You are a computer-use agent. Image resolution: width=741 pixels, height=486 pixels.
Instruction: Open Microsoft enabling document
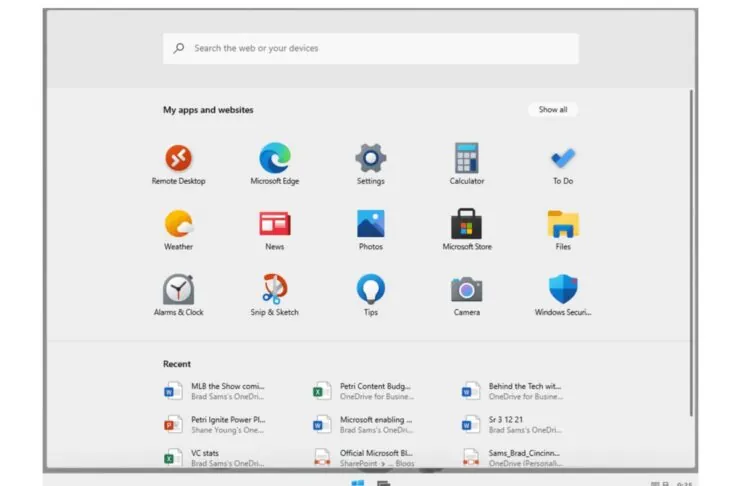(x=363, y=425)
